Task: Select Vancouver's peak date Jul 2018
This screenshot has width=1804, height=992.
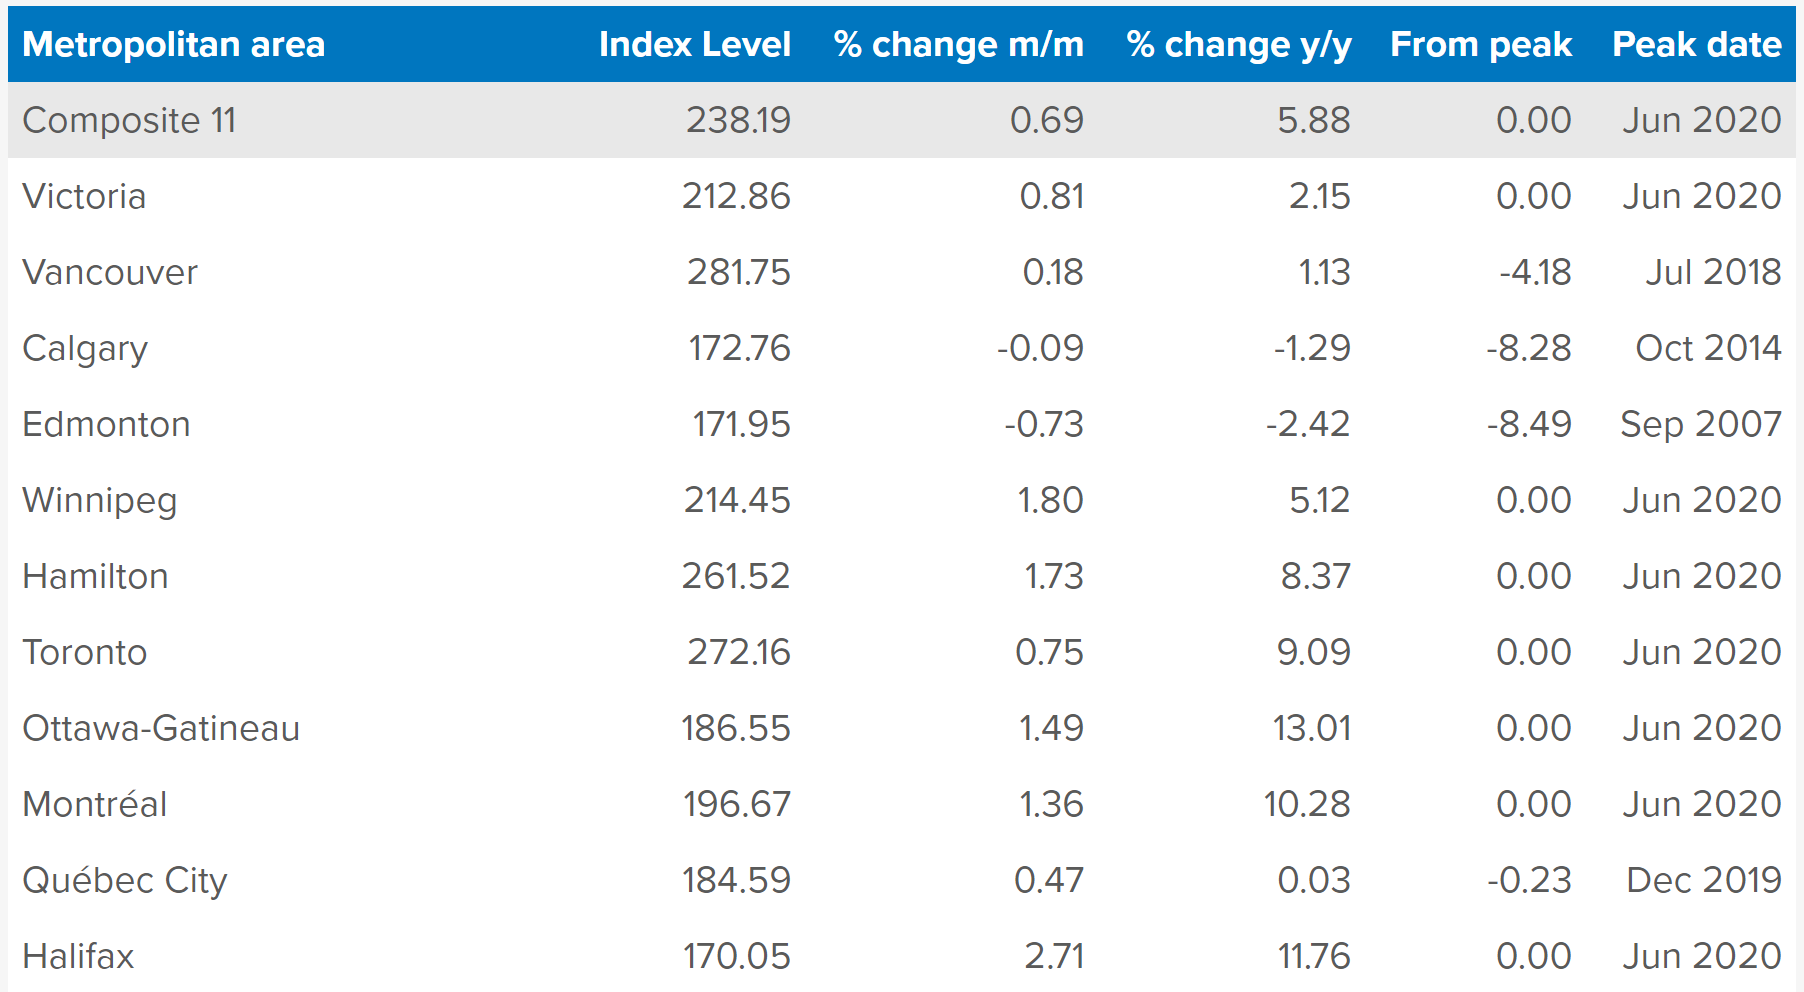Action: (1713, 272)
